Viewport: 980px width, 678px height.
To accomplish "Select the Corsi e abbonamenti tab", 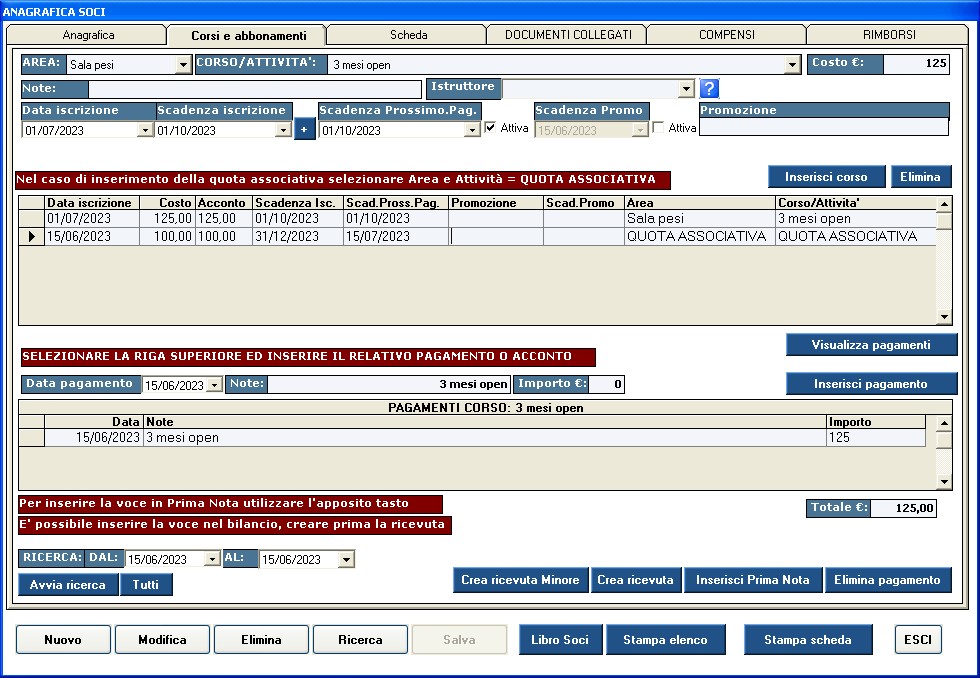I will point(249,36).
